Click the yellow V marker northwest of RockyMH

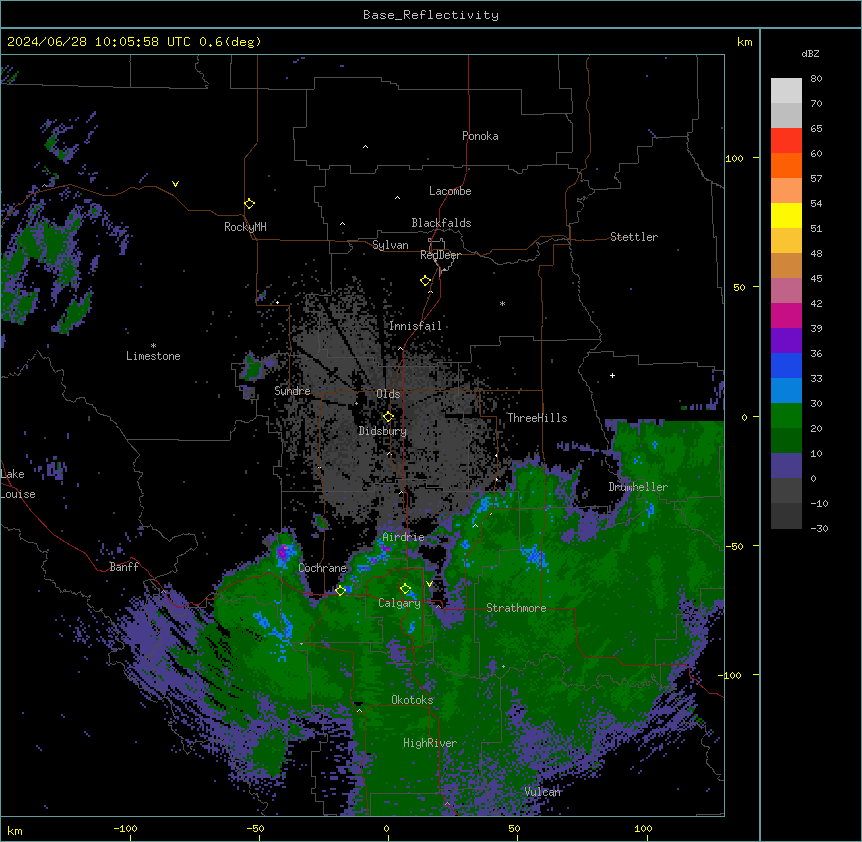tap(175, 184)
